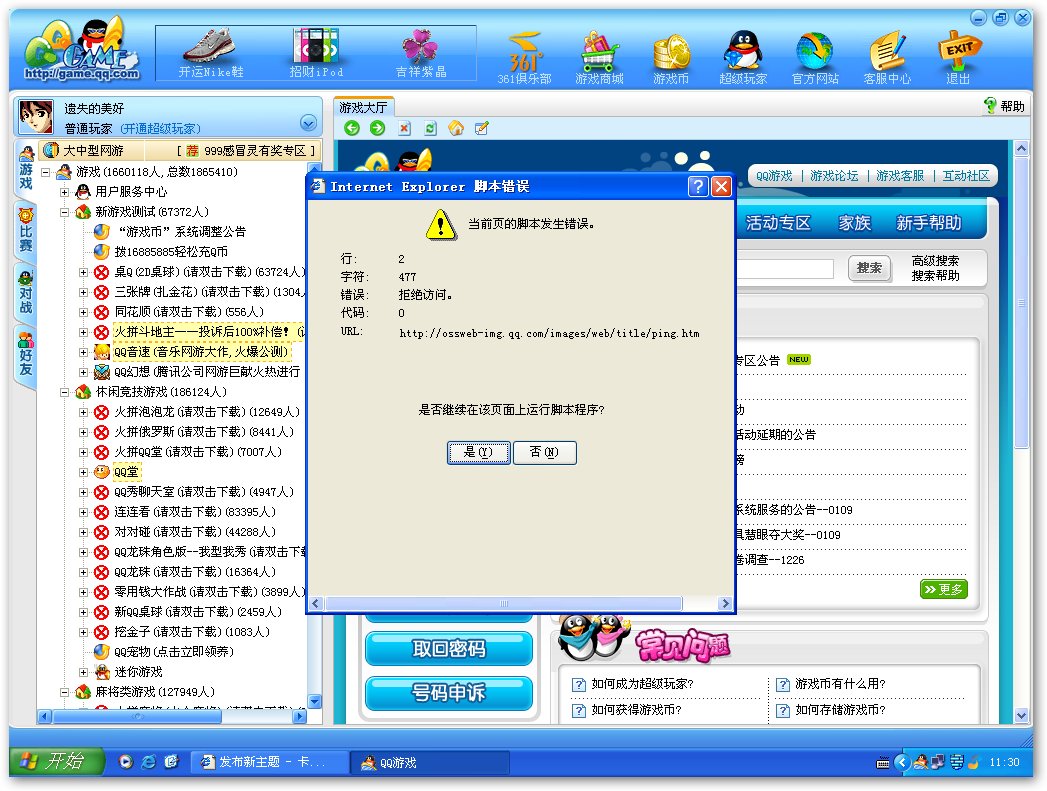Expand the 用户服务中心 tree node

64,192
